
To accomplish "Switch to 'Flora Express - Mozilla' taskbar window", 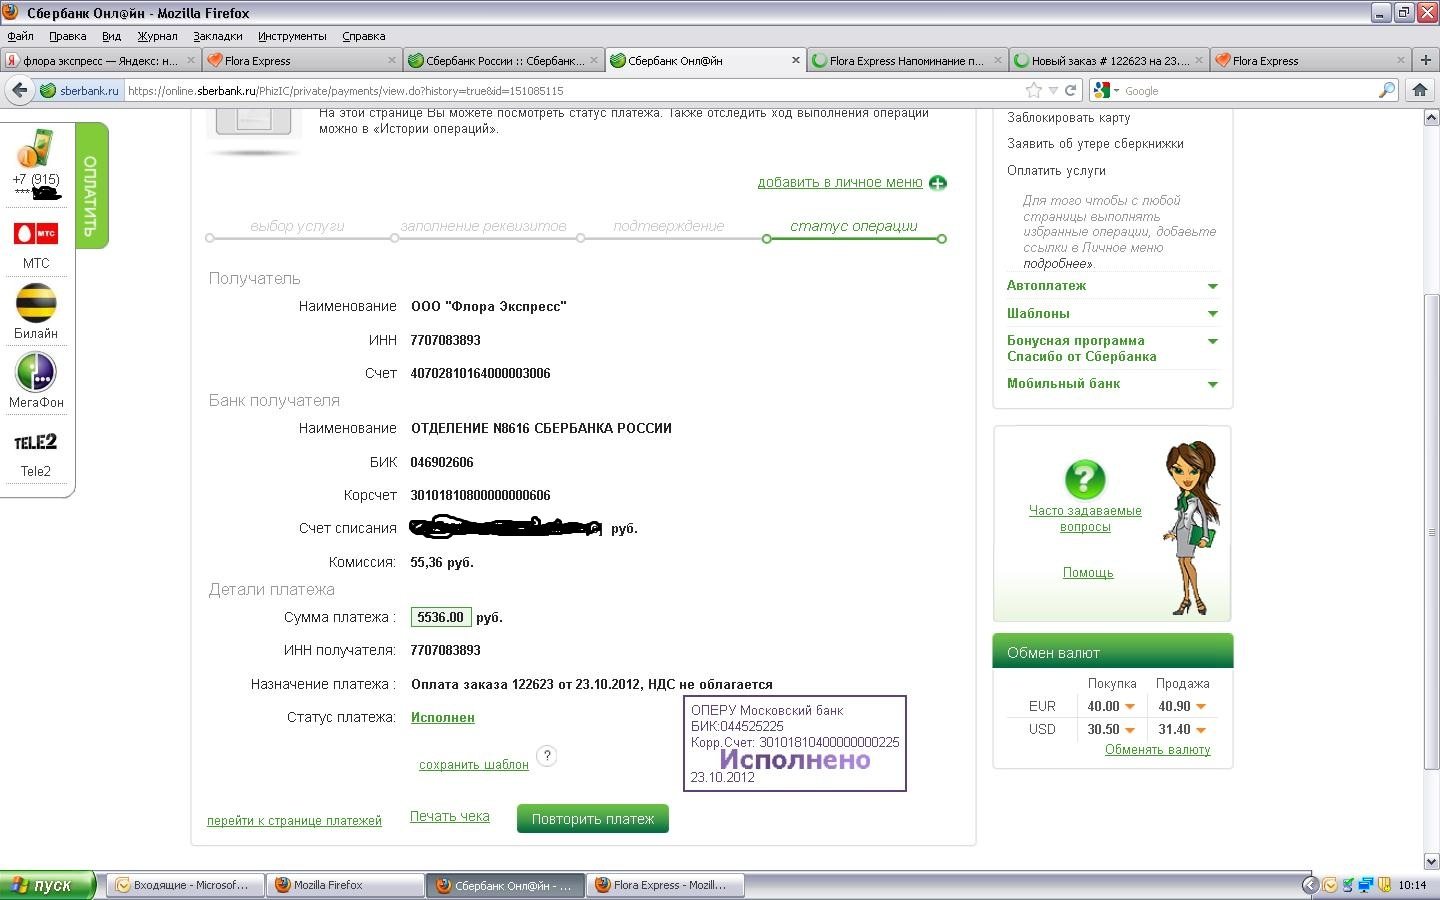I will (664, 885).
